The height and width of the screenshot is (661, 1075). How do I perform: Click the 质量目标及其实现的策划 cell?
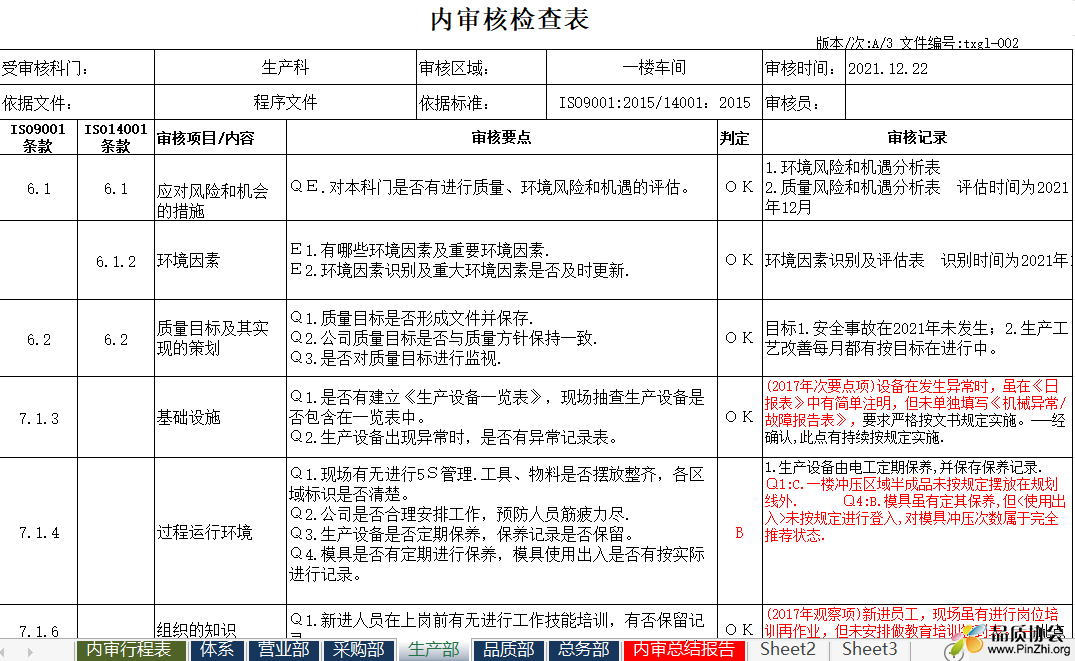click(220, 339)
